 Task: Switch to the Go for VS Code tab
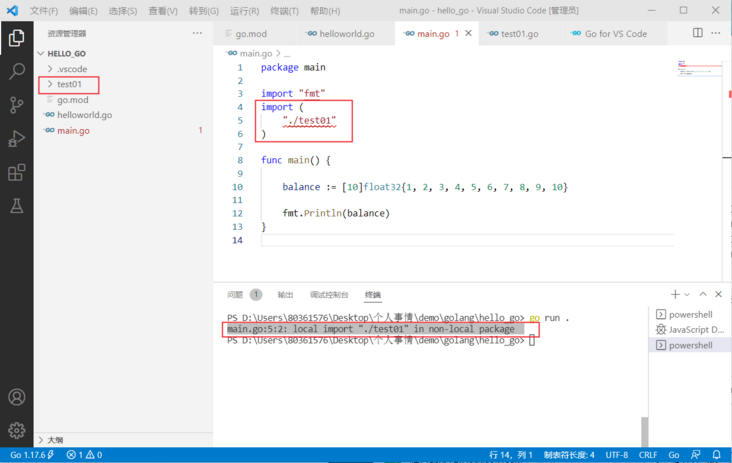click(x=615, y=34)
